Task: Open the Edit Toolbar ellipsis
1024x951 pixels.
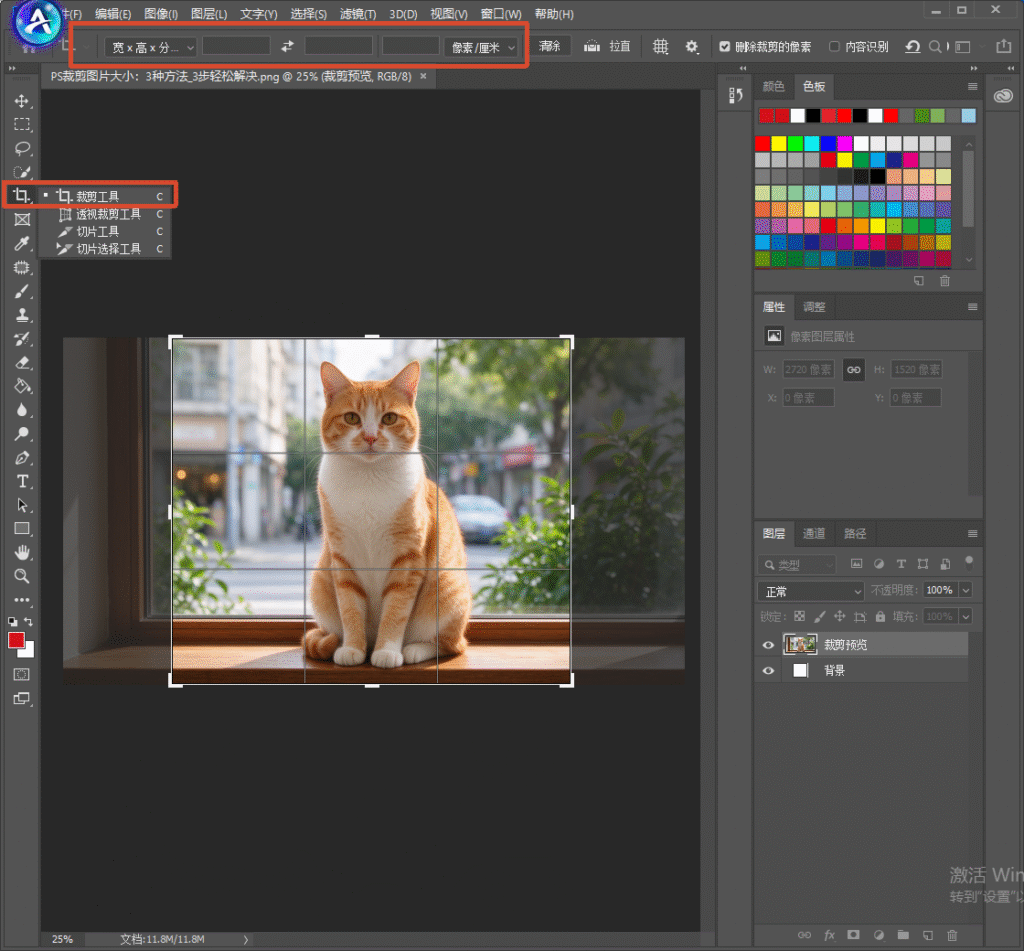Action: [22, 600]
